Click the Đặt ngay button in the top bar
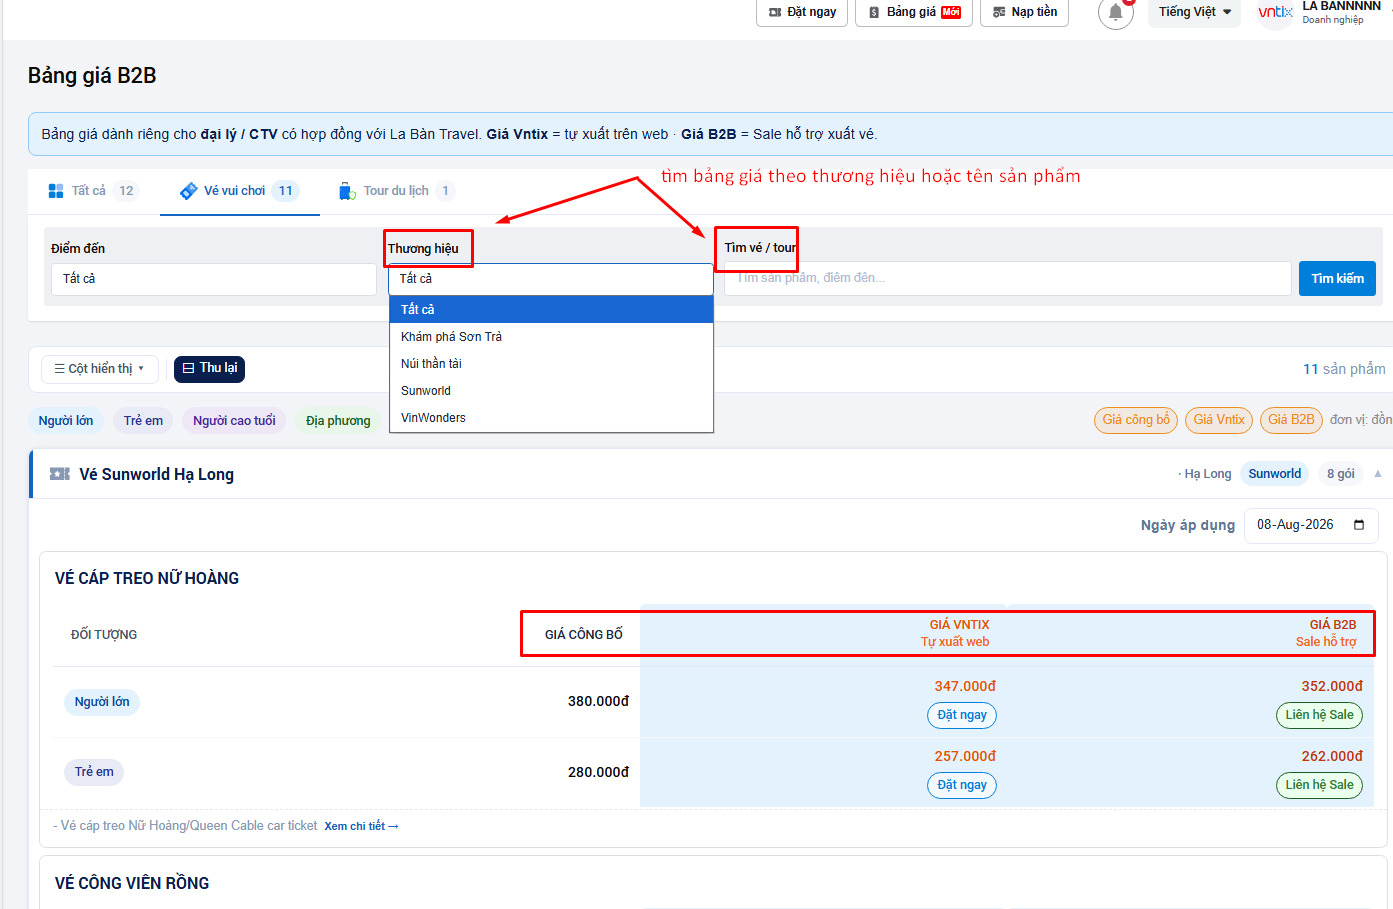 (803, 12)
